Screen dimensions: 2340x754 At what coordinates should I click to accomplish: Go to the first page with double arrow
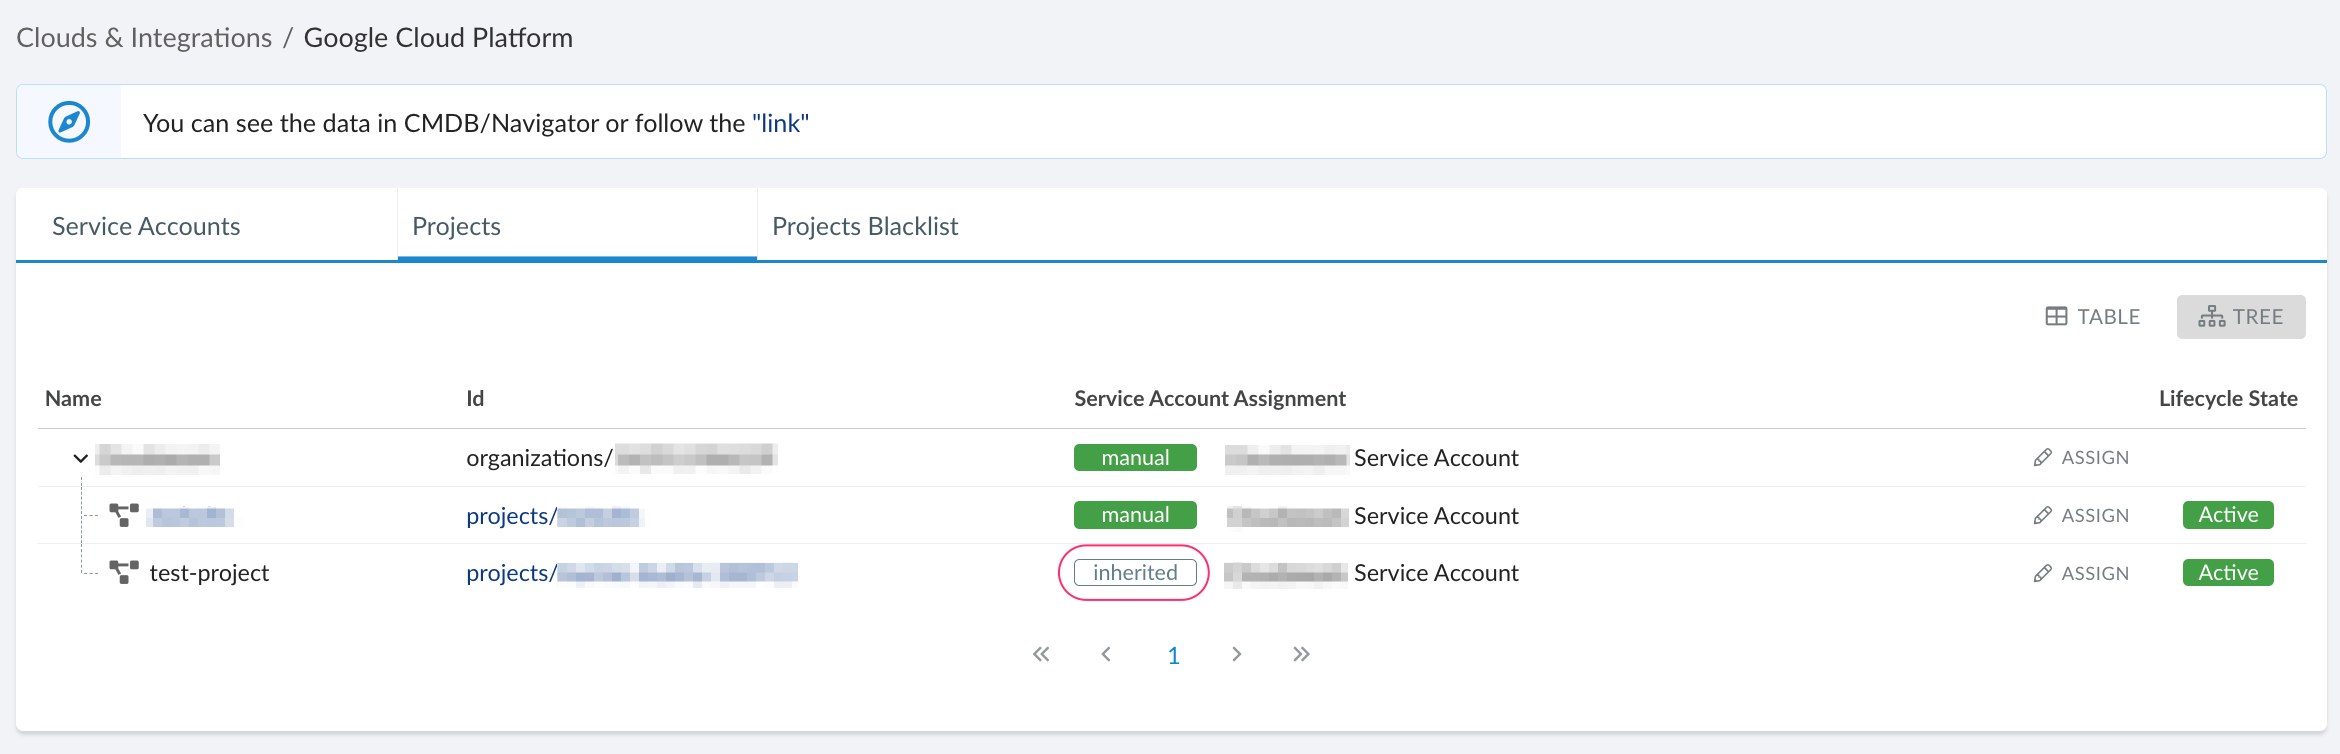pyautogui.click(x=1041, y=654)
